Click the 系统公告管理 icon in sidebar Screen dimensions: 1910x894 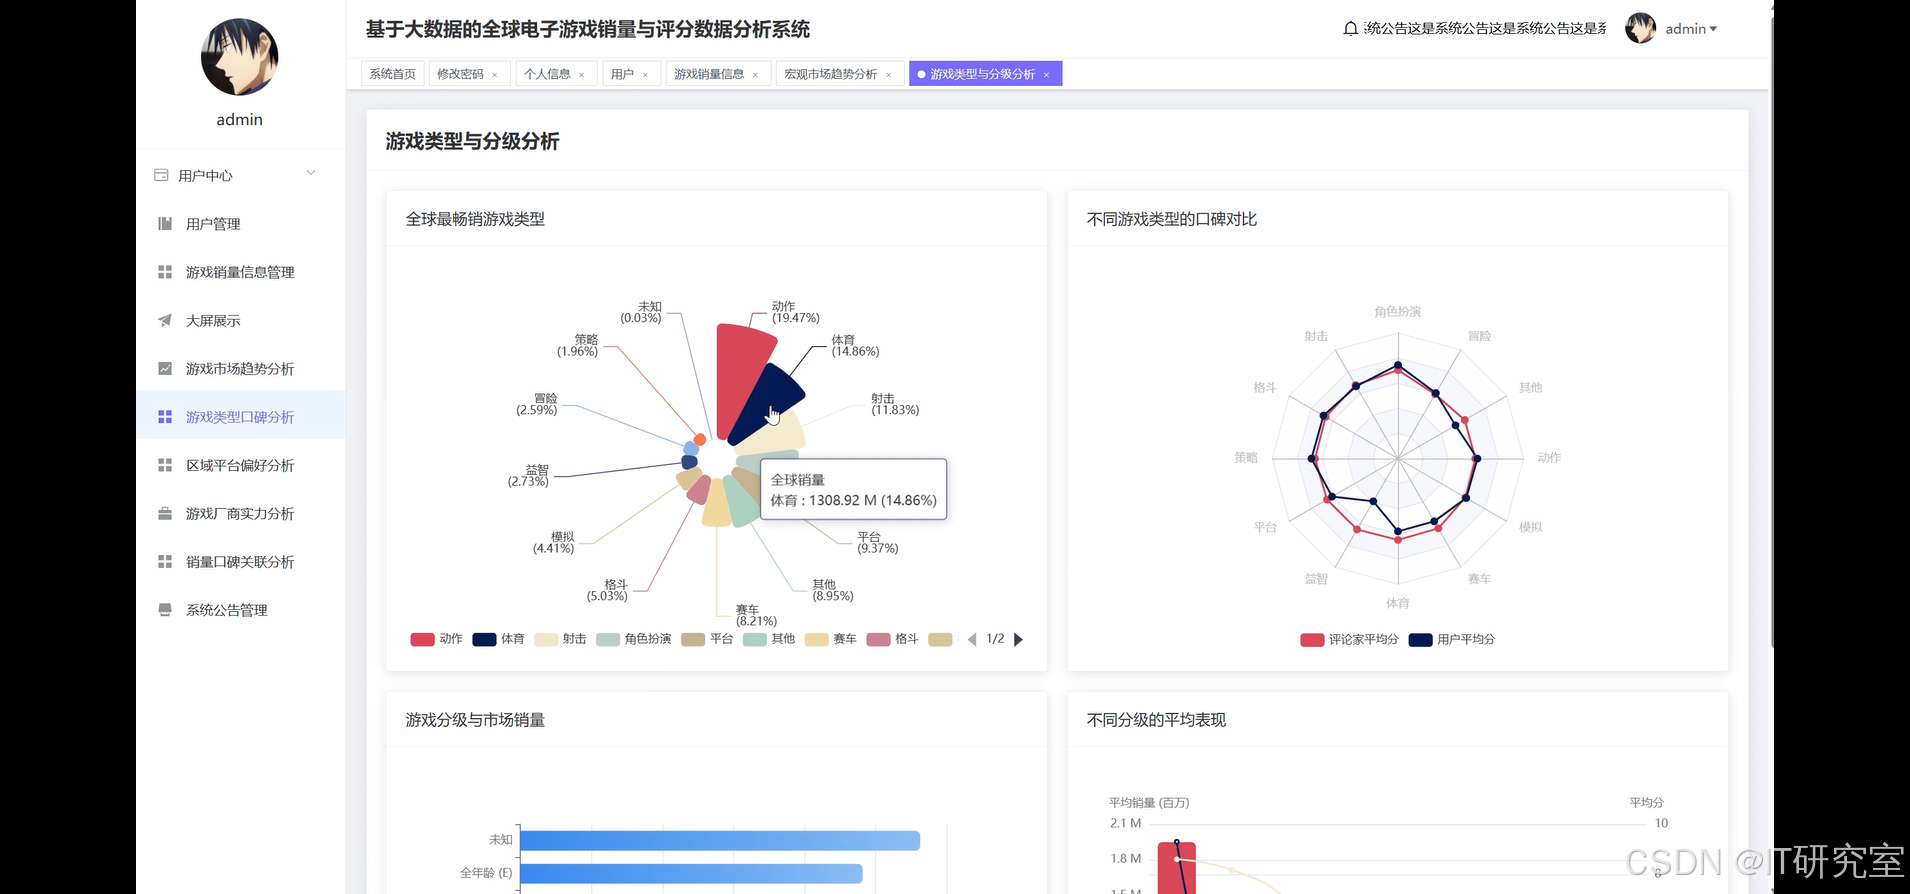(x=165, y=610)
